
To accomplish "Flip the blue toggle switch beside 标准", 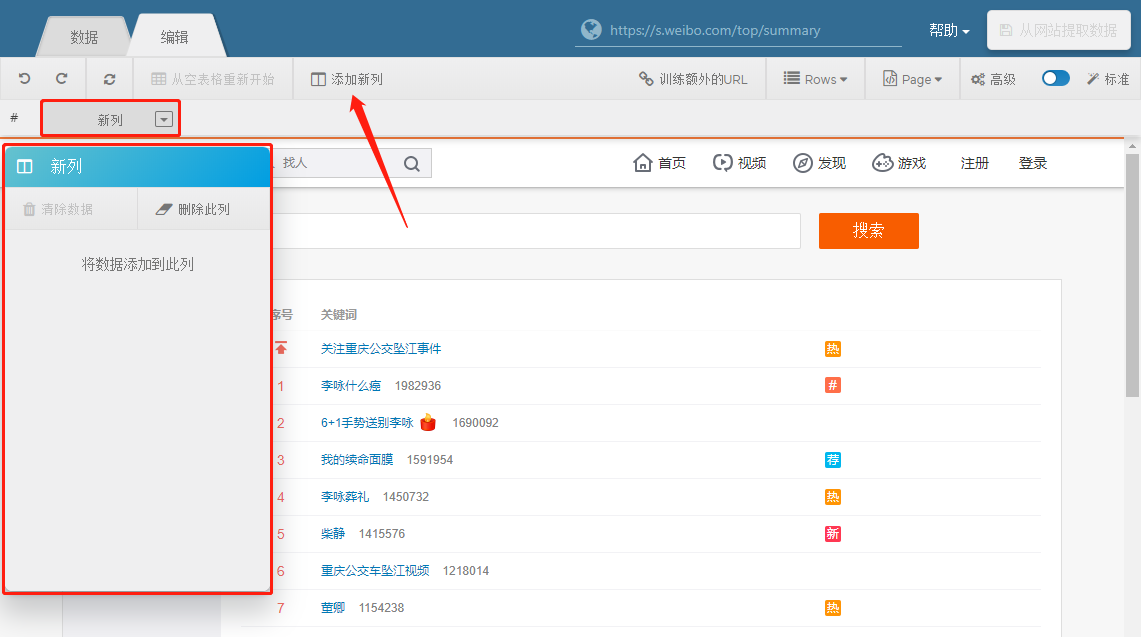I will (1055, 77).
